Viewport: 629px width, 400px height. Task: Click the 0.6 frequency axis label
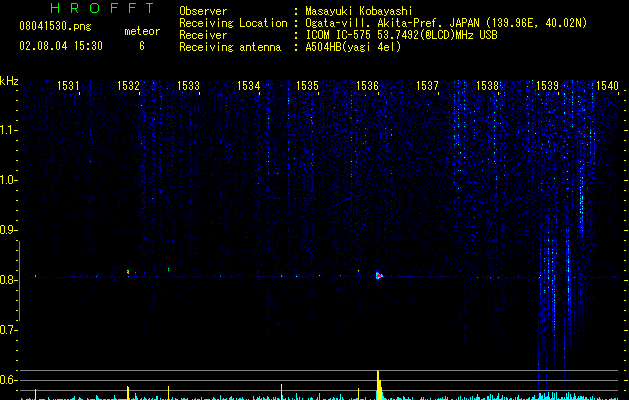click(x=8, y=380)
